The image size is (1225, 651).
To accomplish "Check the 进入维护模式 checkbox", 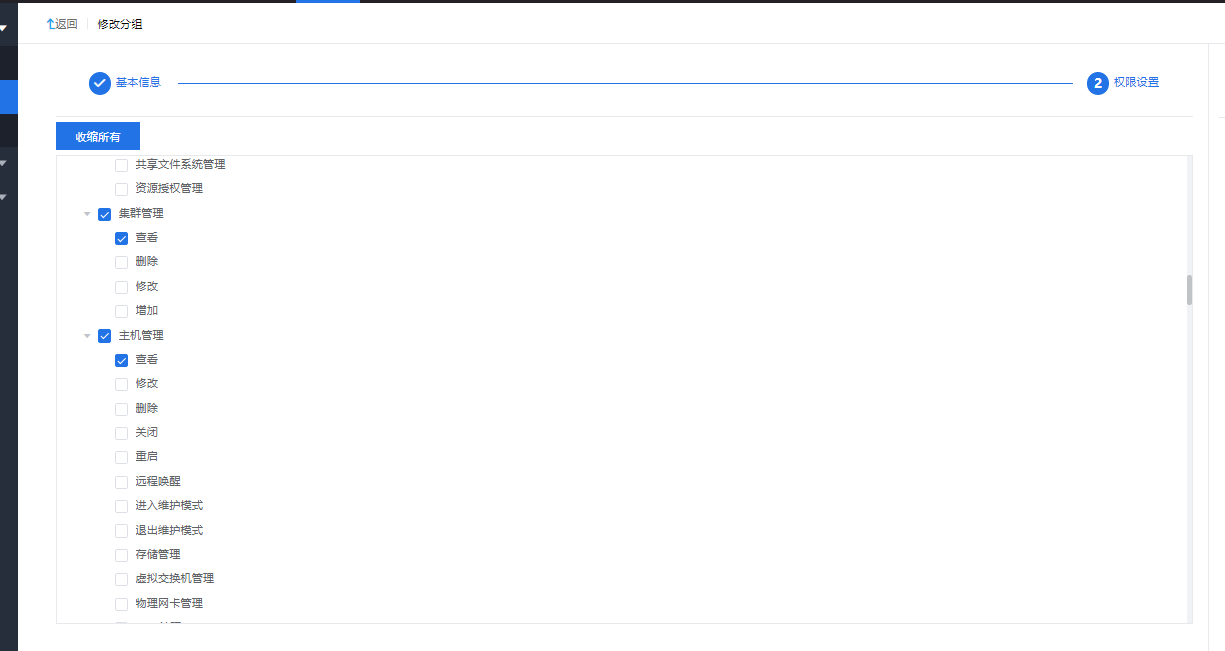I will tap(122, 506).
